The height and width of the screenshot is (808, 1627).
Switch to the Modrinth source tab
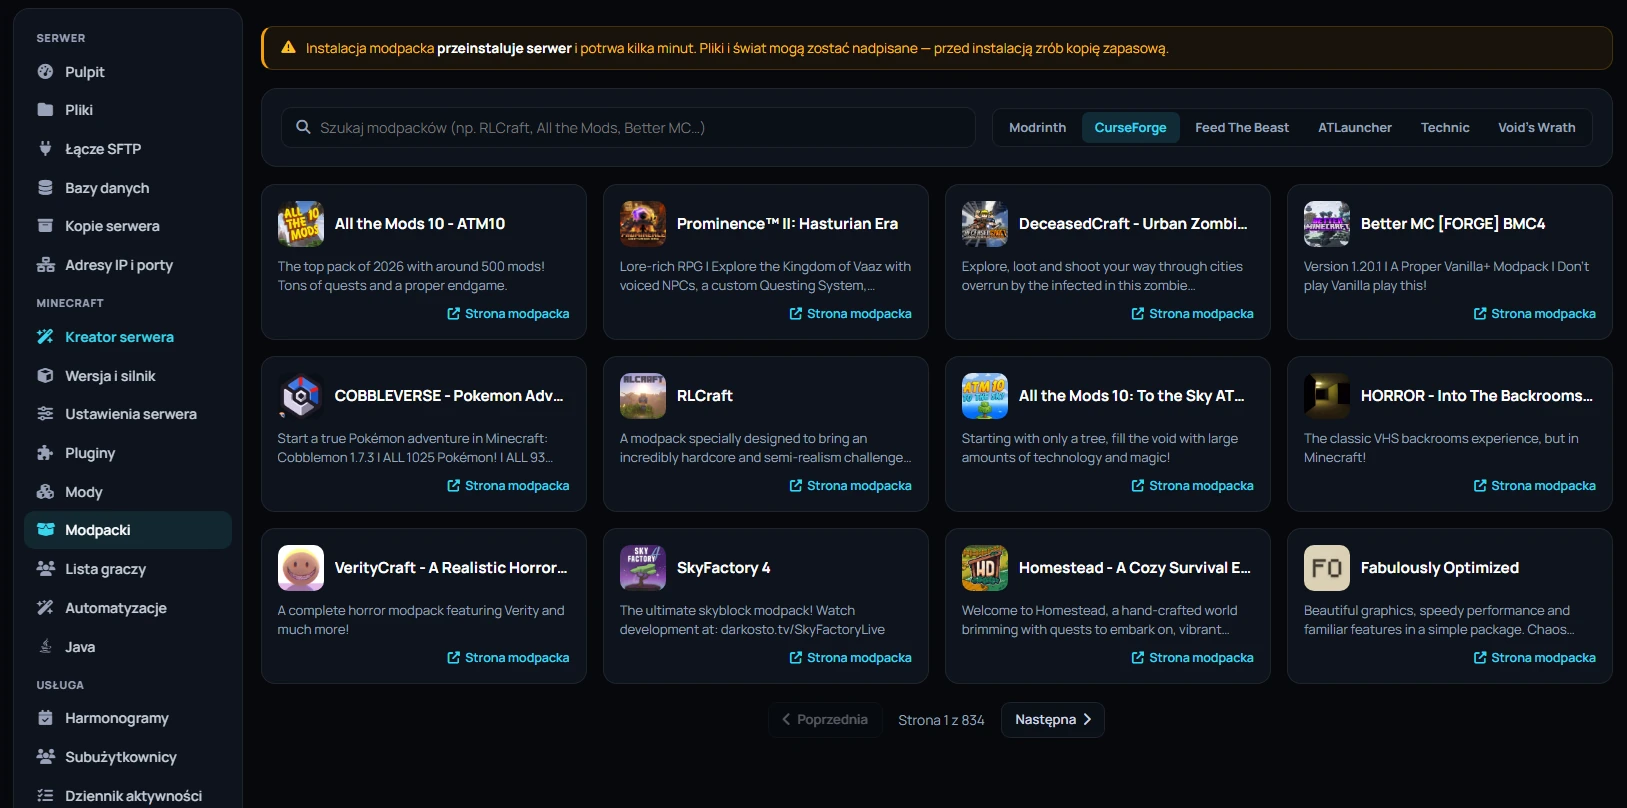[1037, 128]
